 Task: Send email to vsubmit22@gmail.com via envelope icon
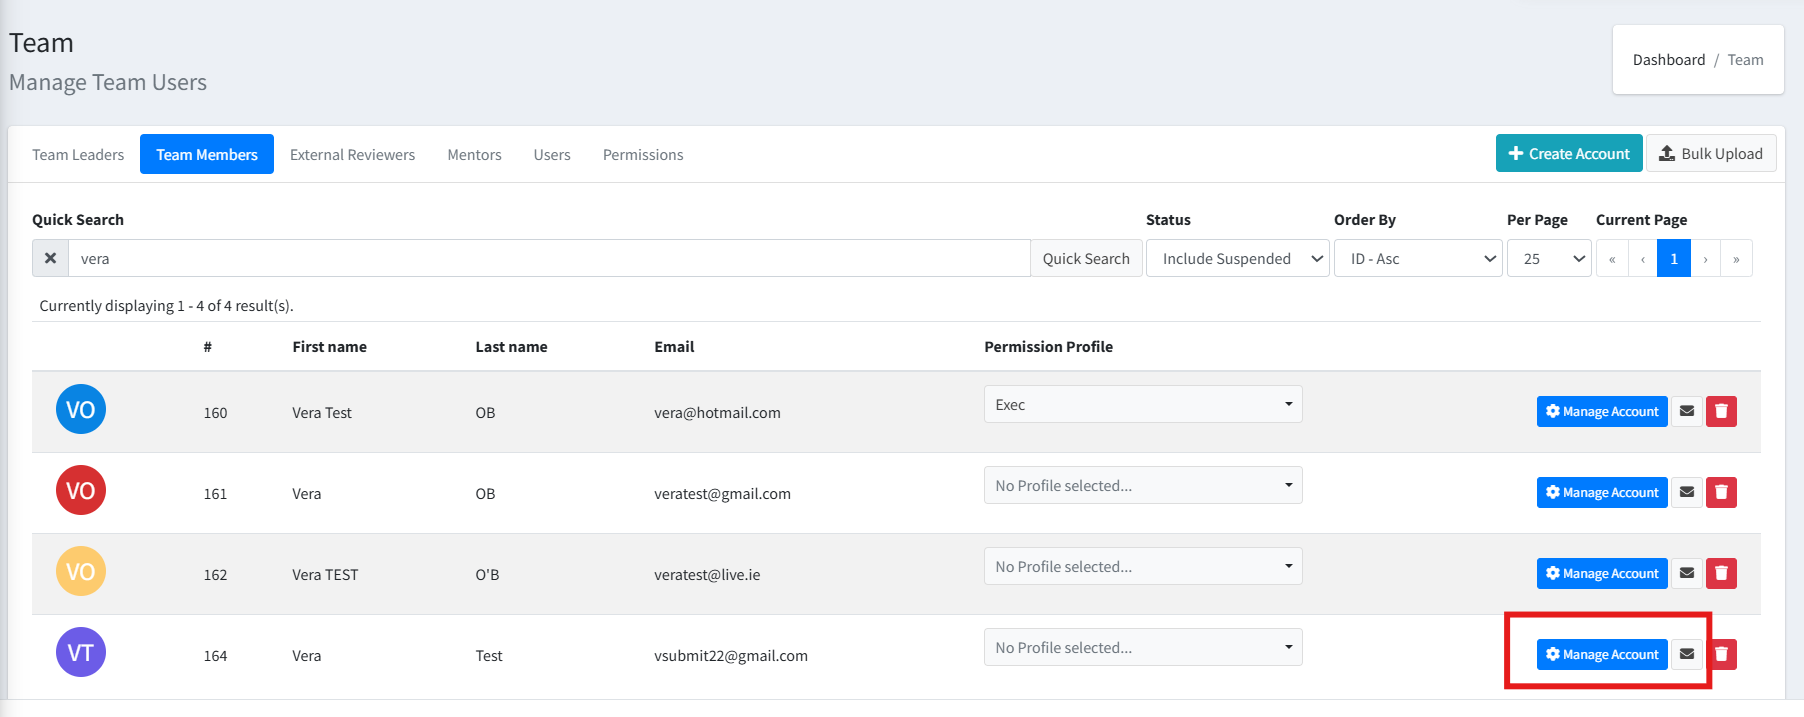point(1687,654)
